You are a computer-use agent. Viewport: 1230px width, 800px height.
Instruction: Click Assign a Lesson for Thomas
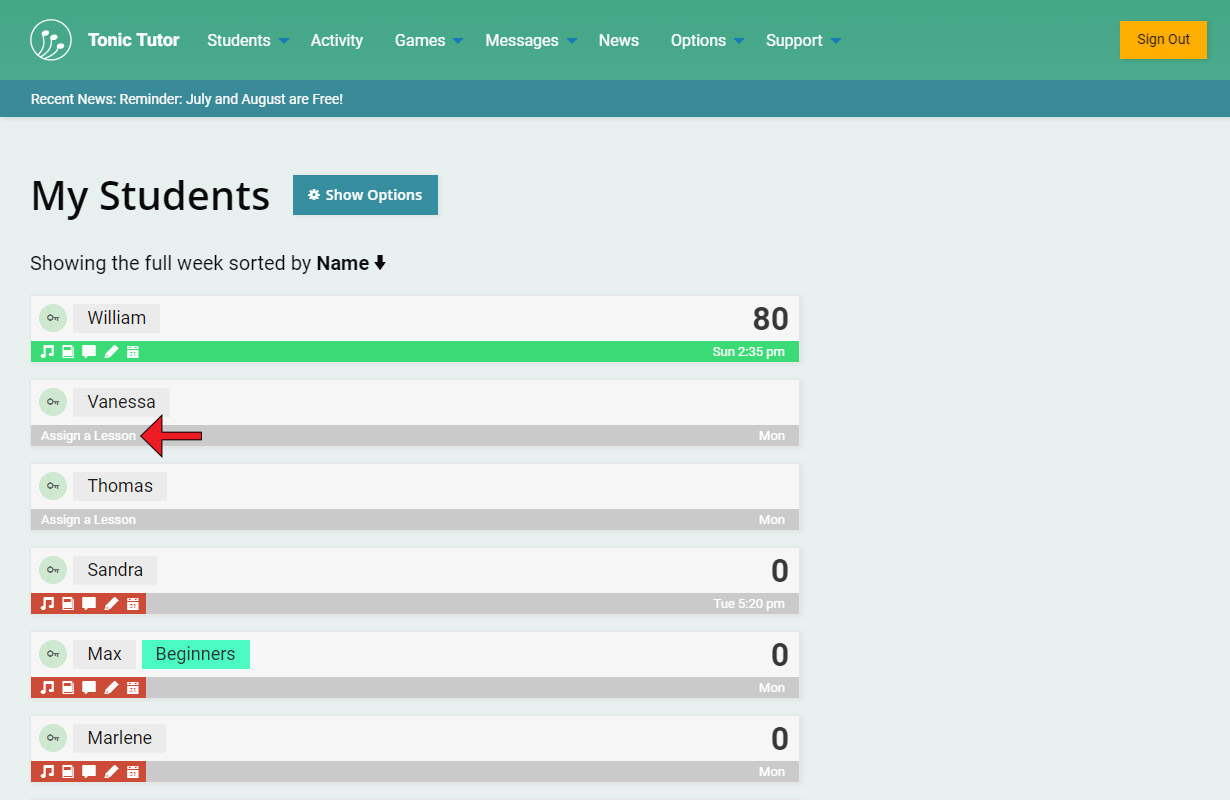(88, 520)
